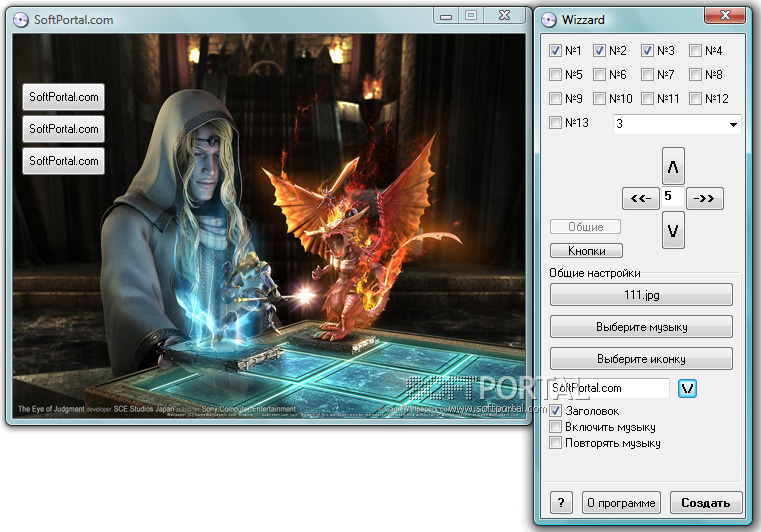Open help with the ? button
The width and height of the screenshot is (761, 532).
coord(562,502)
